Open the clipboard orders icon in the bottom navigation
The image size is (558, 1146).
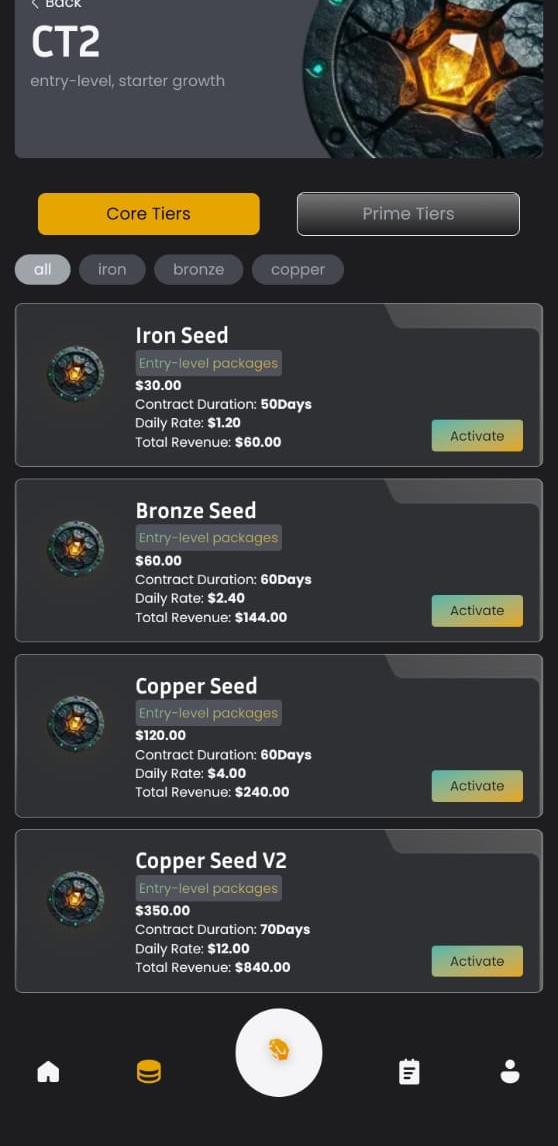[x=409, y=1072]
